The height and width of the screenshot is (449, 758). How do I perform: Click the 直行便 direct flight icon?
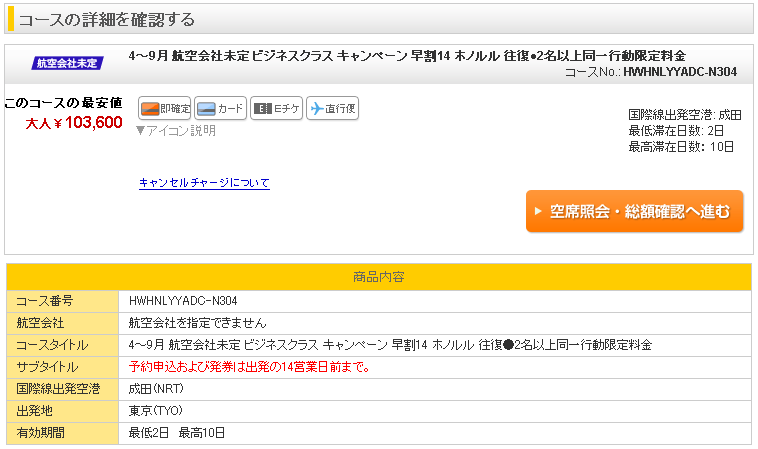tap(332, 109)
